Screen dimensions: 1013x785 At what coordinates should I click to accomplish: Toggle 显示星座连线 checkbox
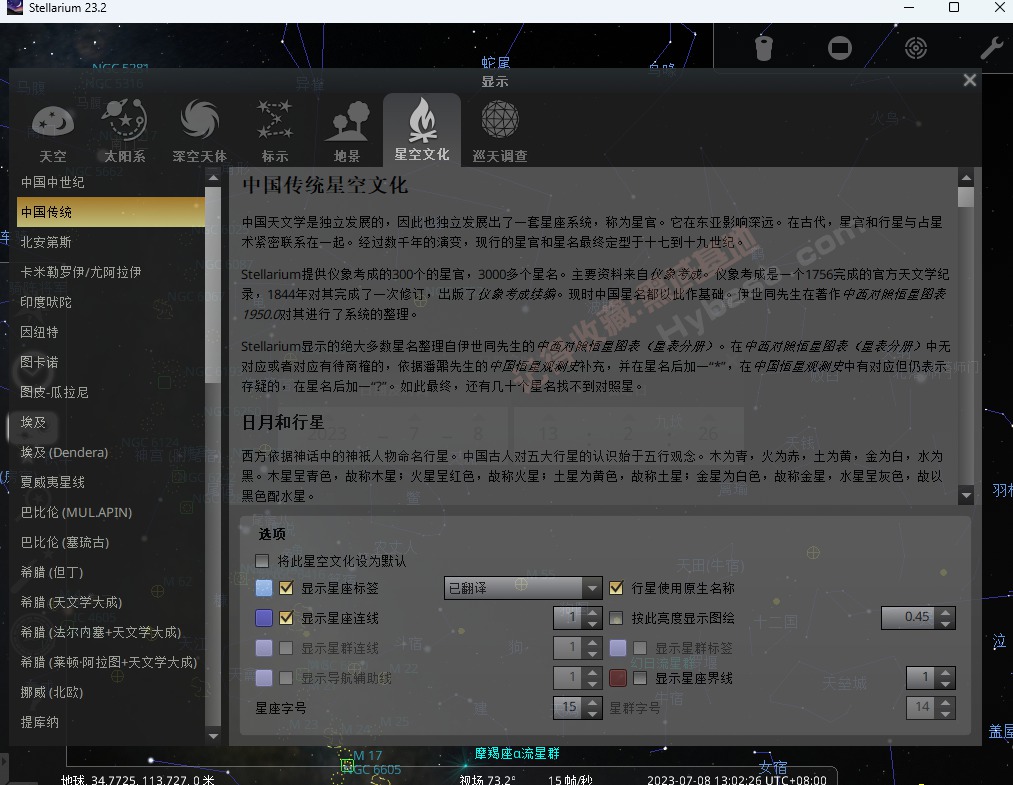pos(286,618)
